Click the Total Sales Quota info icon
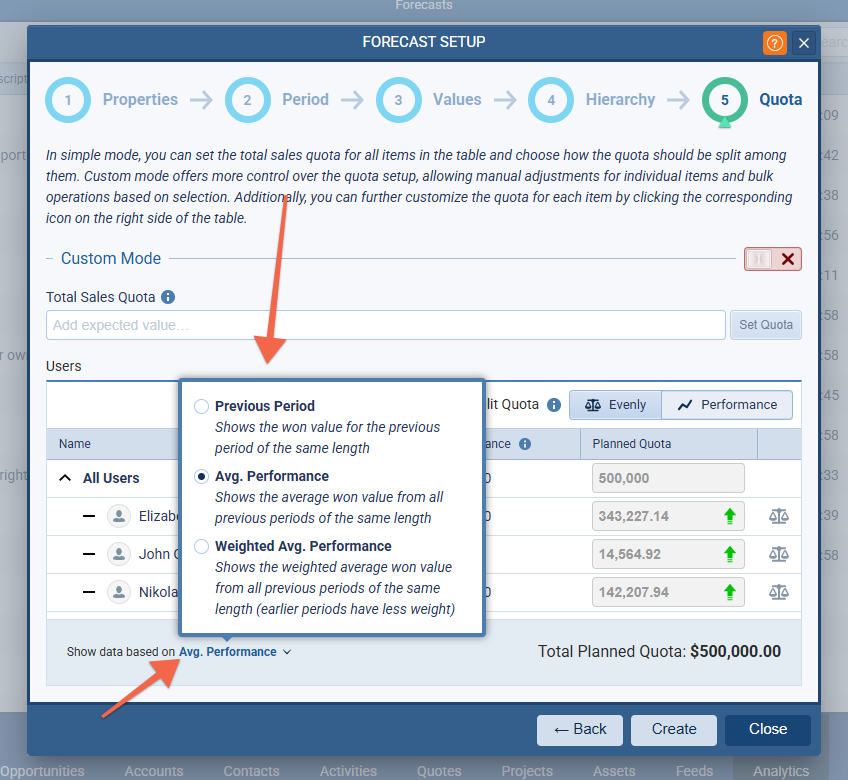The height and width of the screenshot is (780, 848). pyautogui.click(x=168, y=297)
